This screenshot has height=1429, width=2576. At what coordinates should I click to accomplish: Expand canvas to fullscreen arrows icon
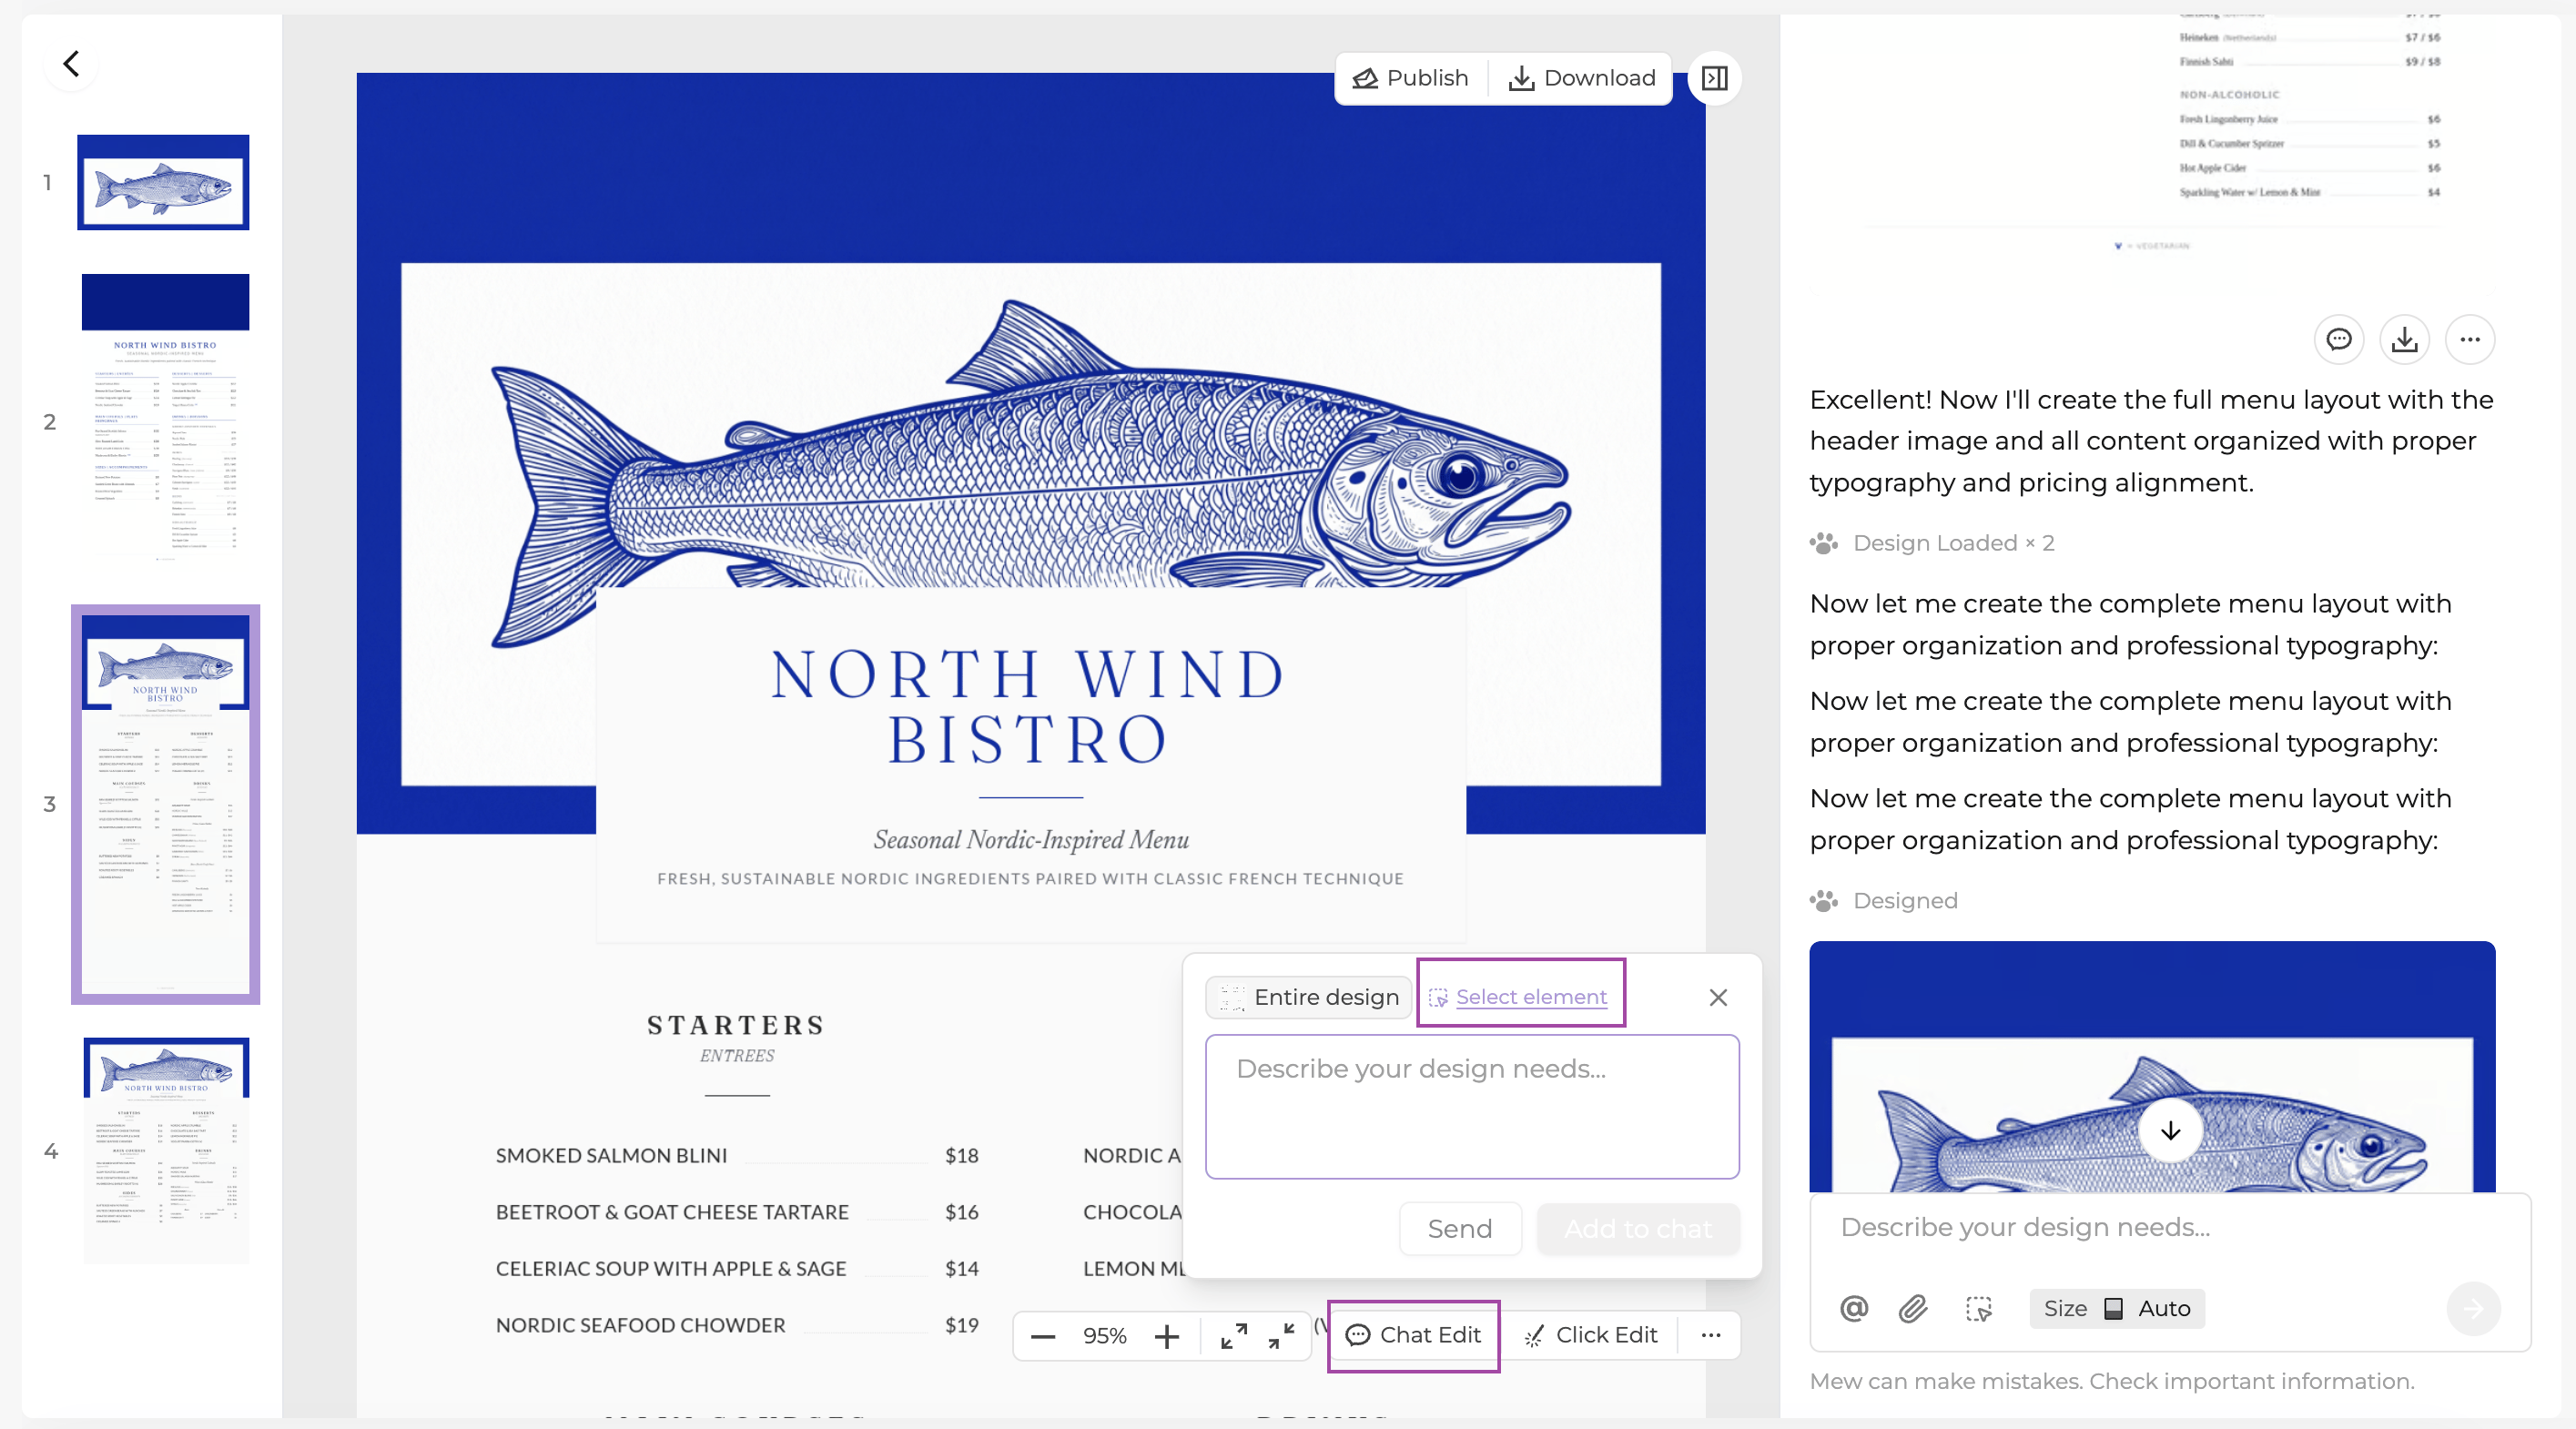1234,1336
